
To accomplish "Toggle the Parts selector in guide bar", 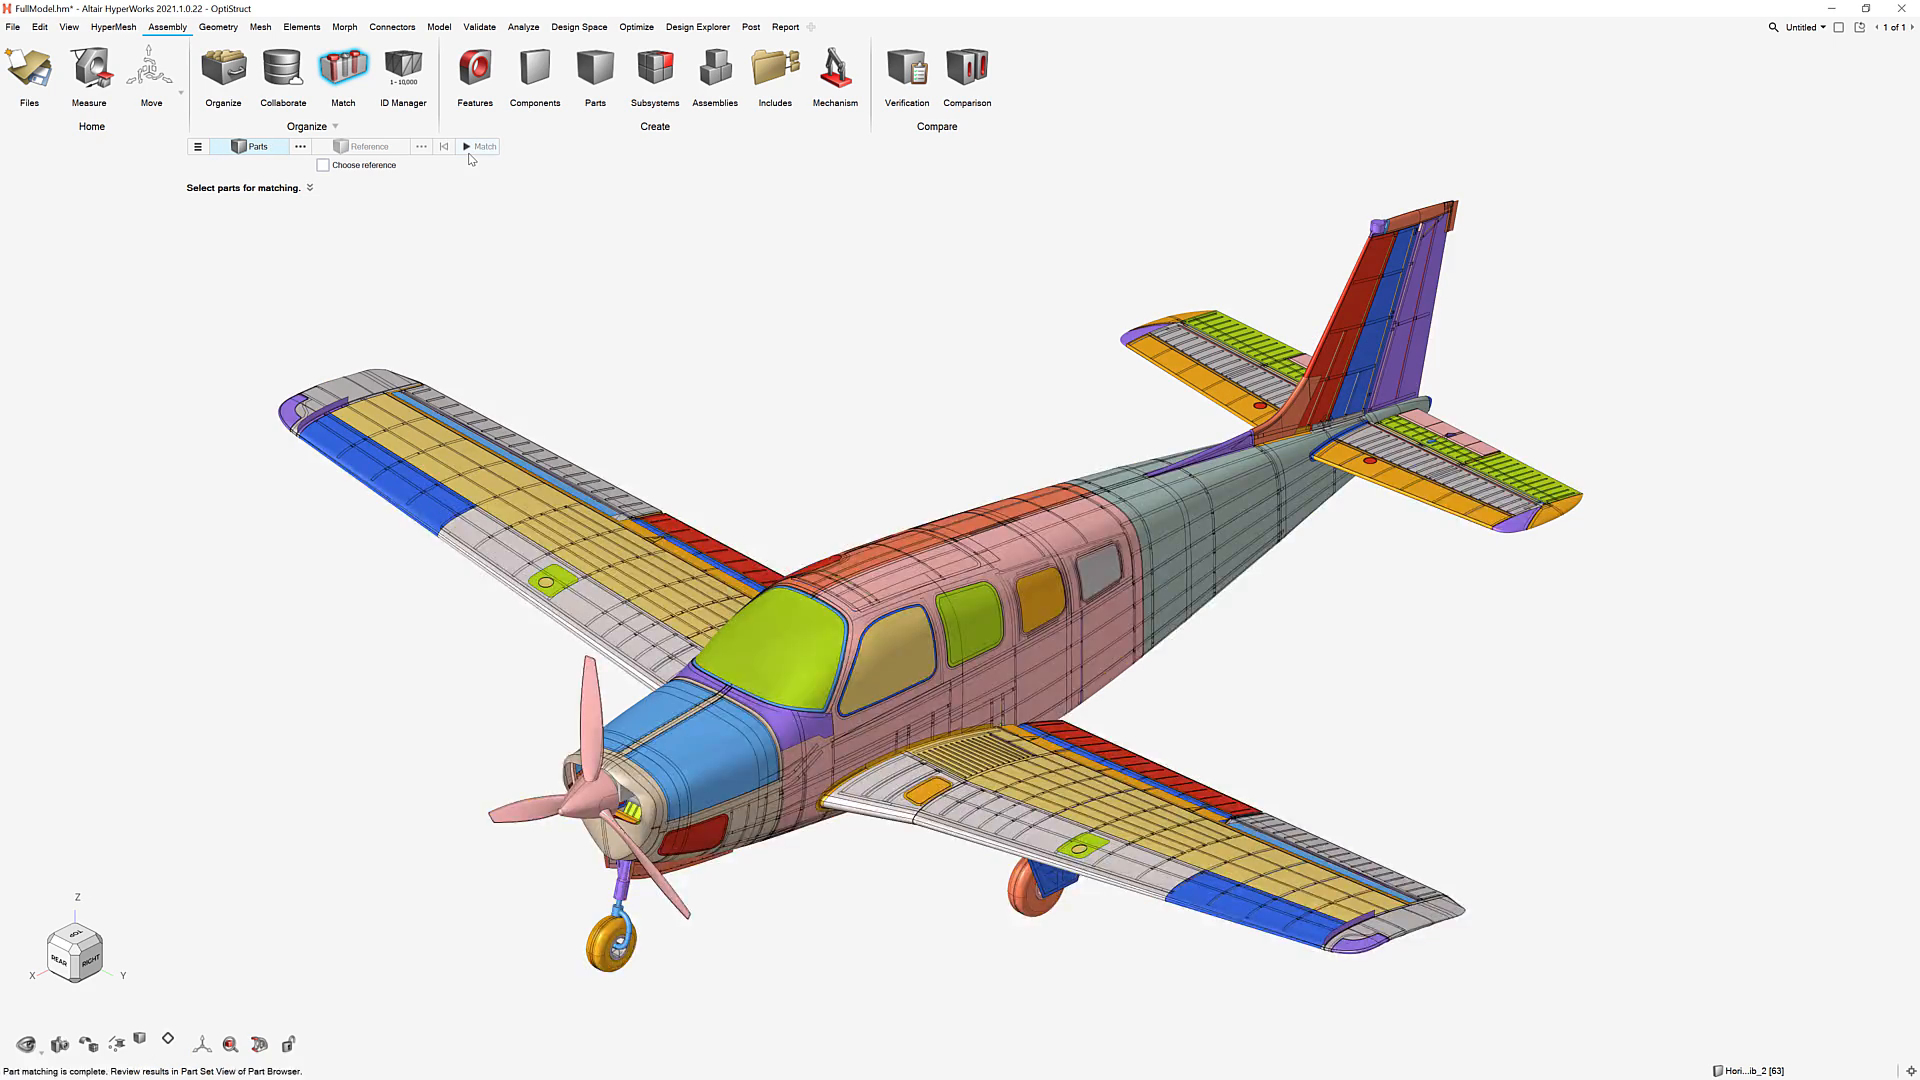I will click(250, 147).
